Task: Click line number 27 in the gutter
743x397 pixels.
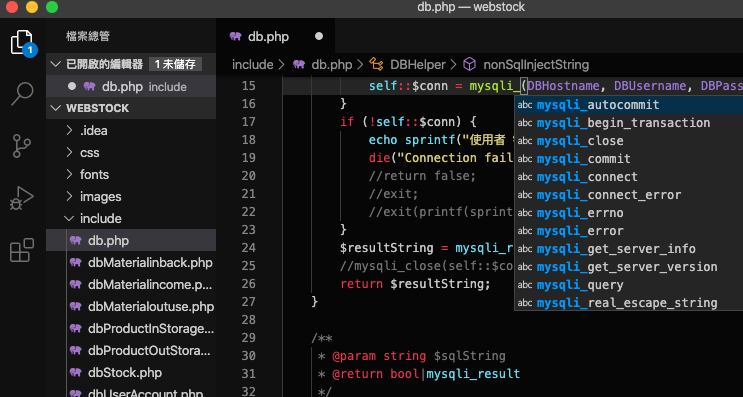Action: (x=248, y=302)
